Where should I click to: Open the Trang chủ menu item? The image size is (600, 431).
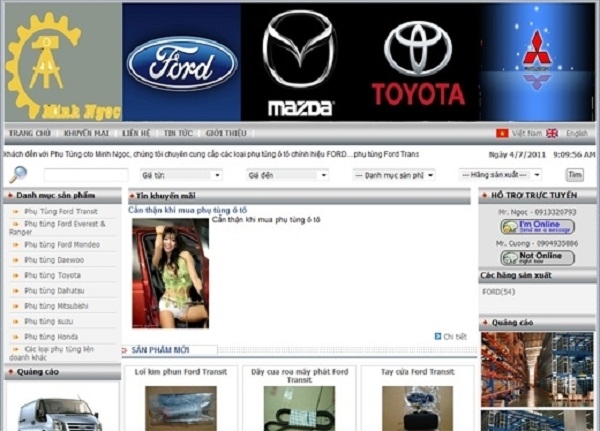point(30,133)
